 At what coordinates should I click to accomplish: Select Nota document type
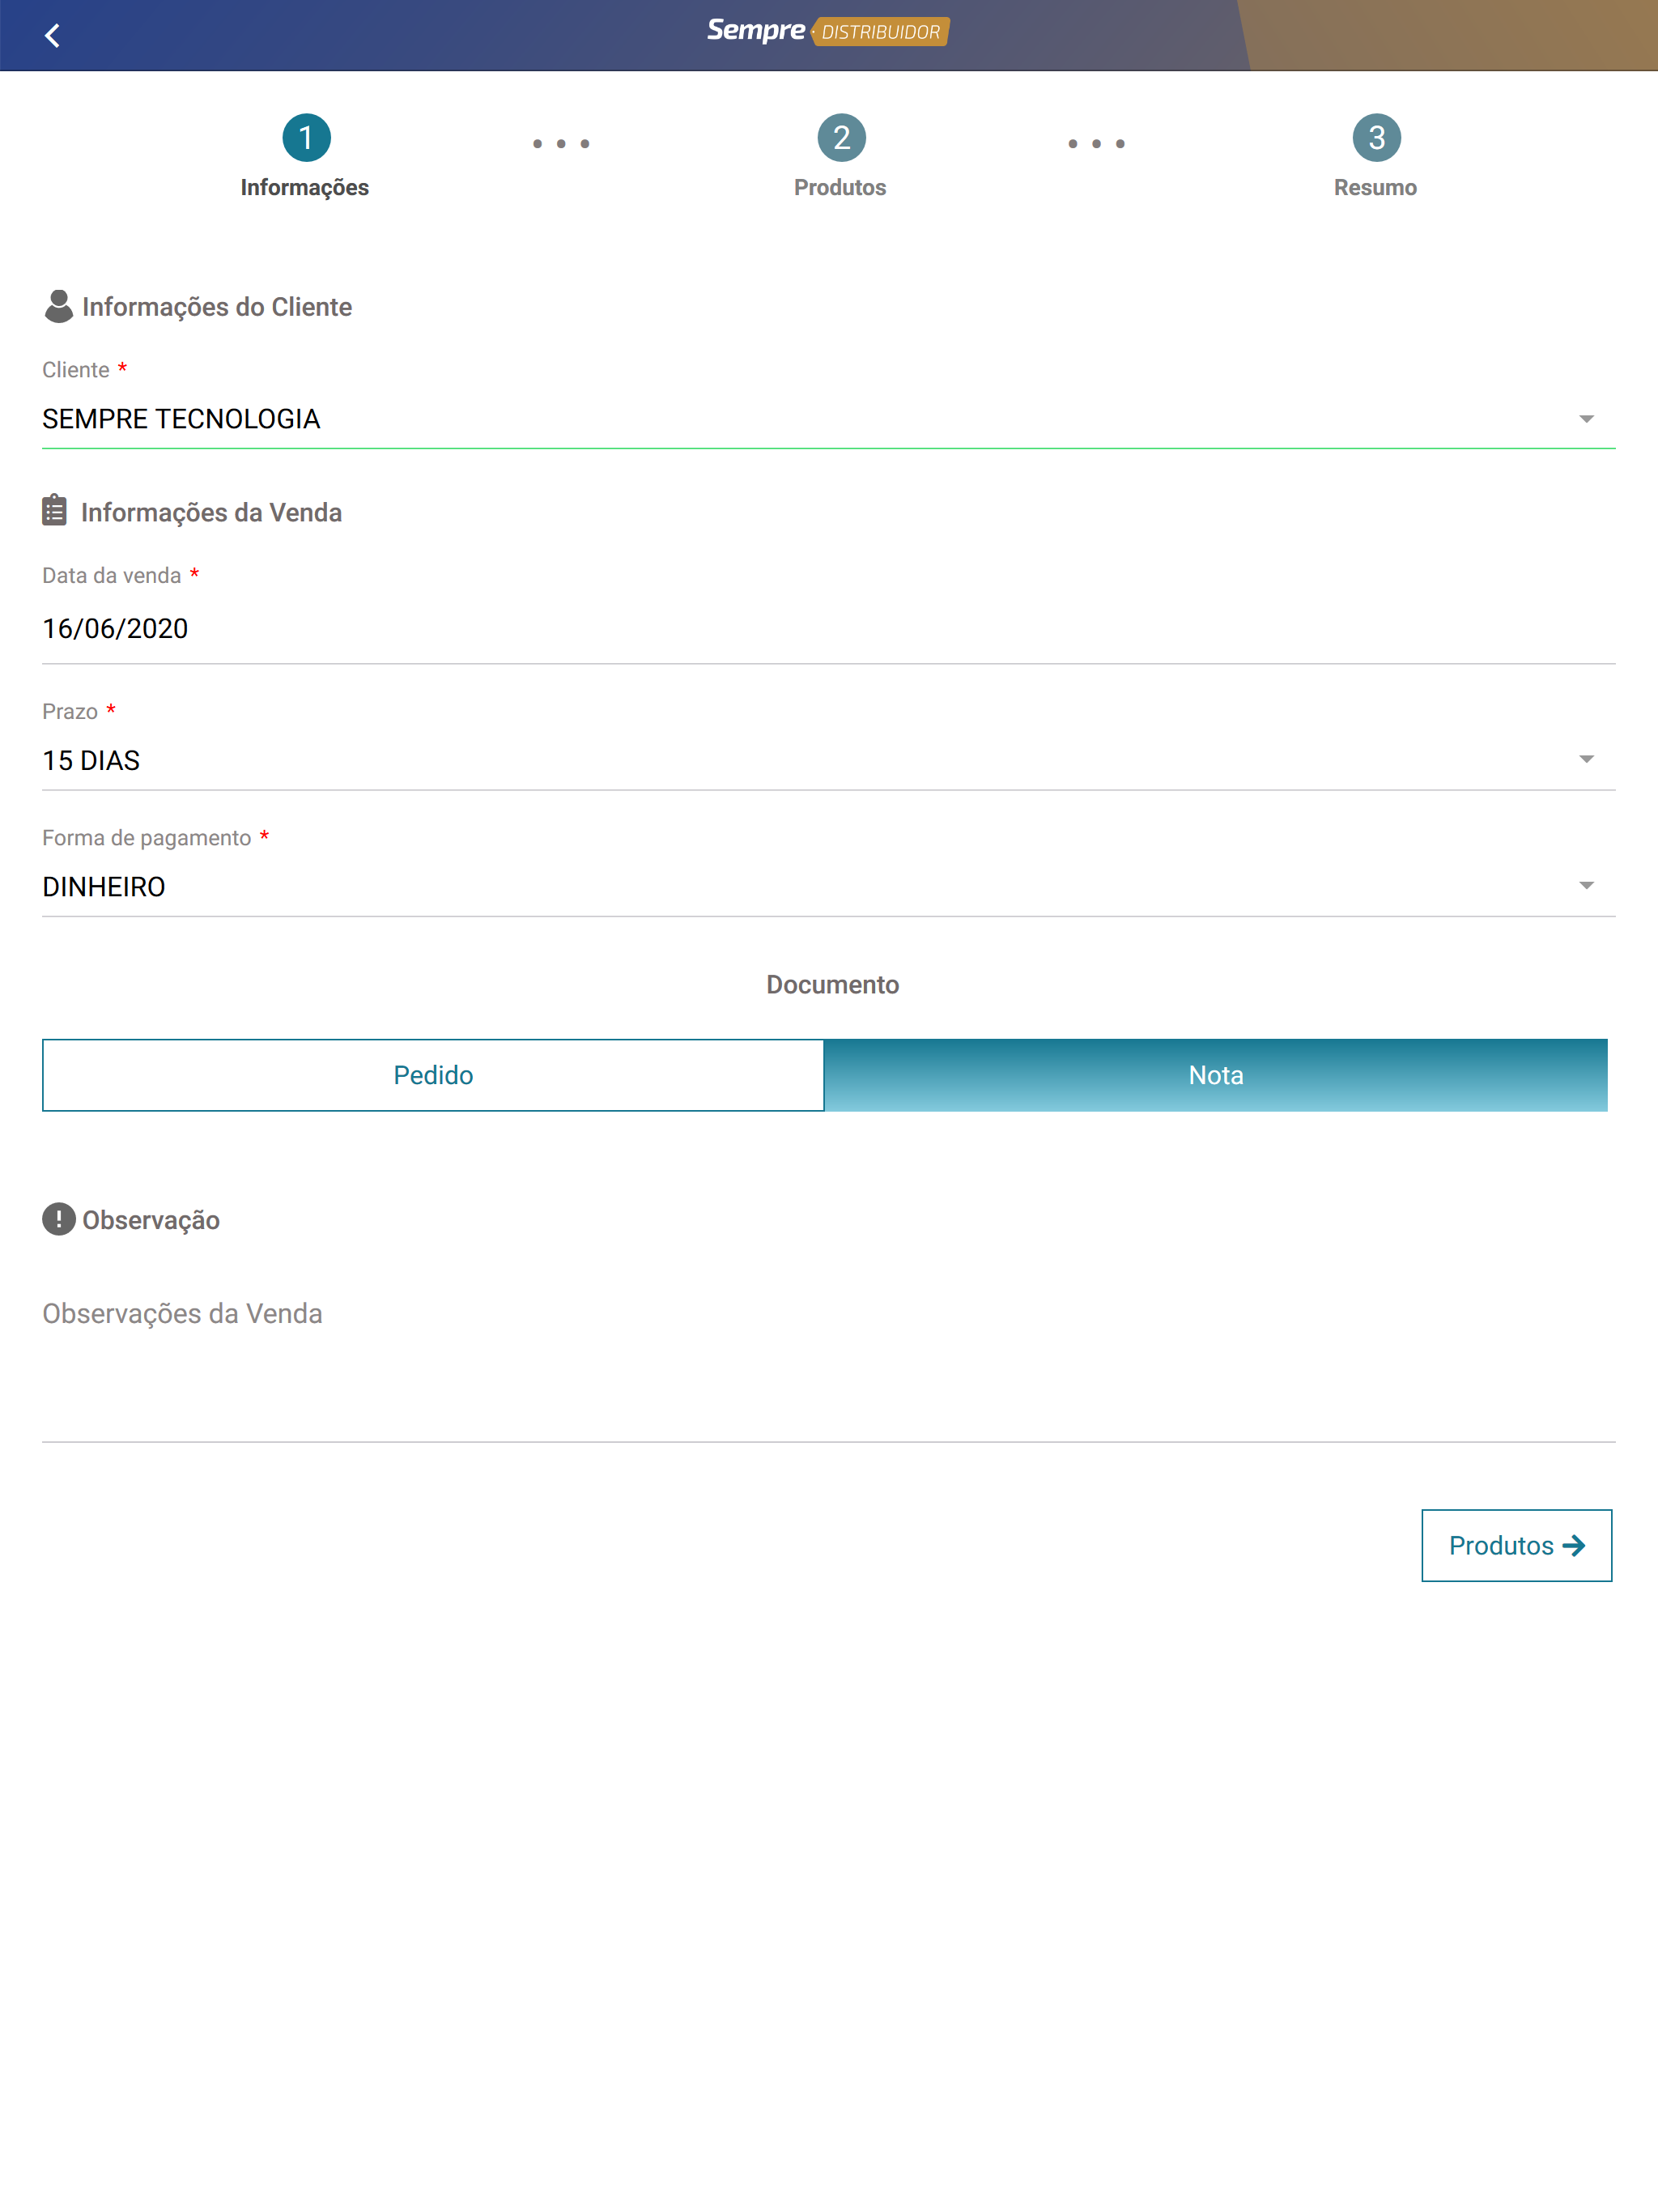(x=1216, y=1075)
